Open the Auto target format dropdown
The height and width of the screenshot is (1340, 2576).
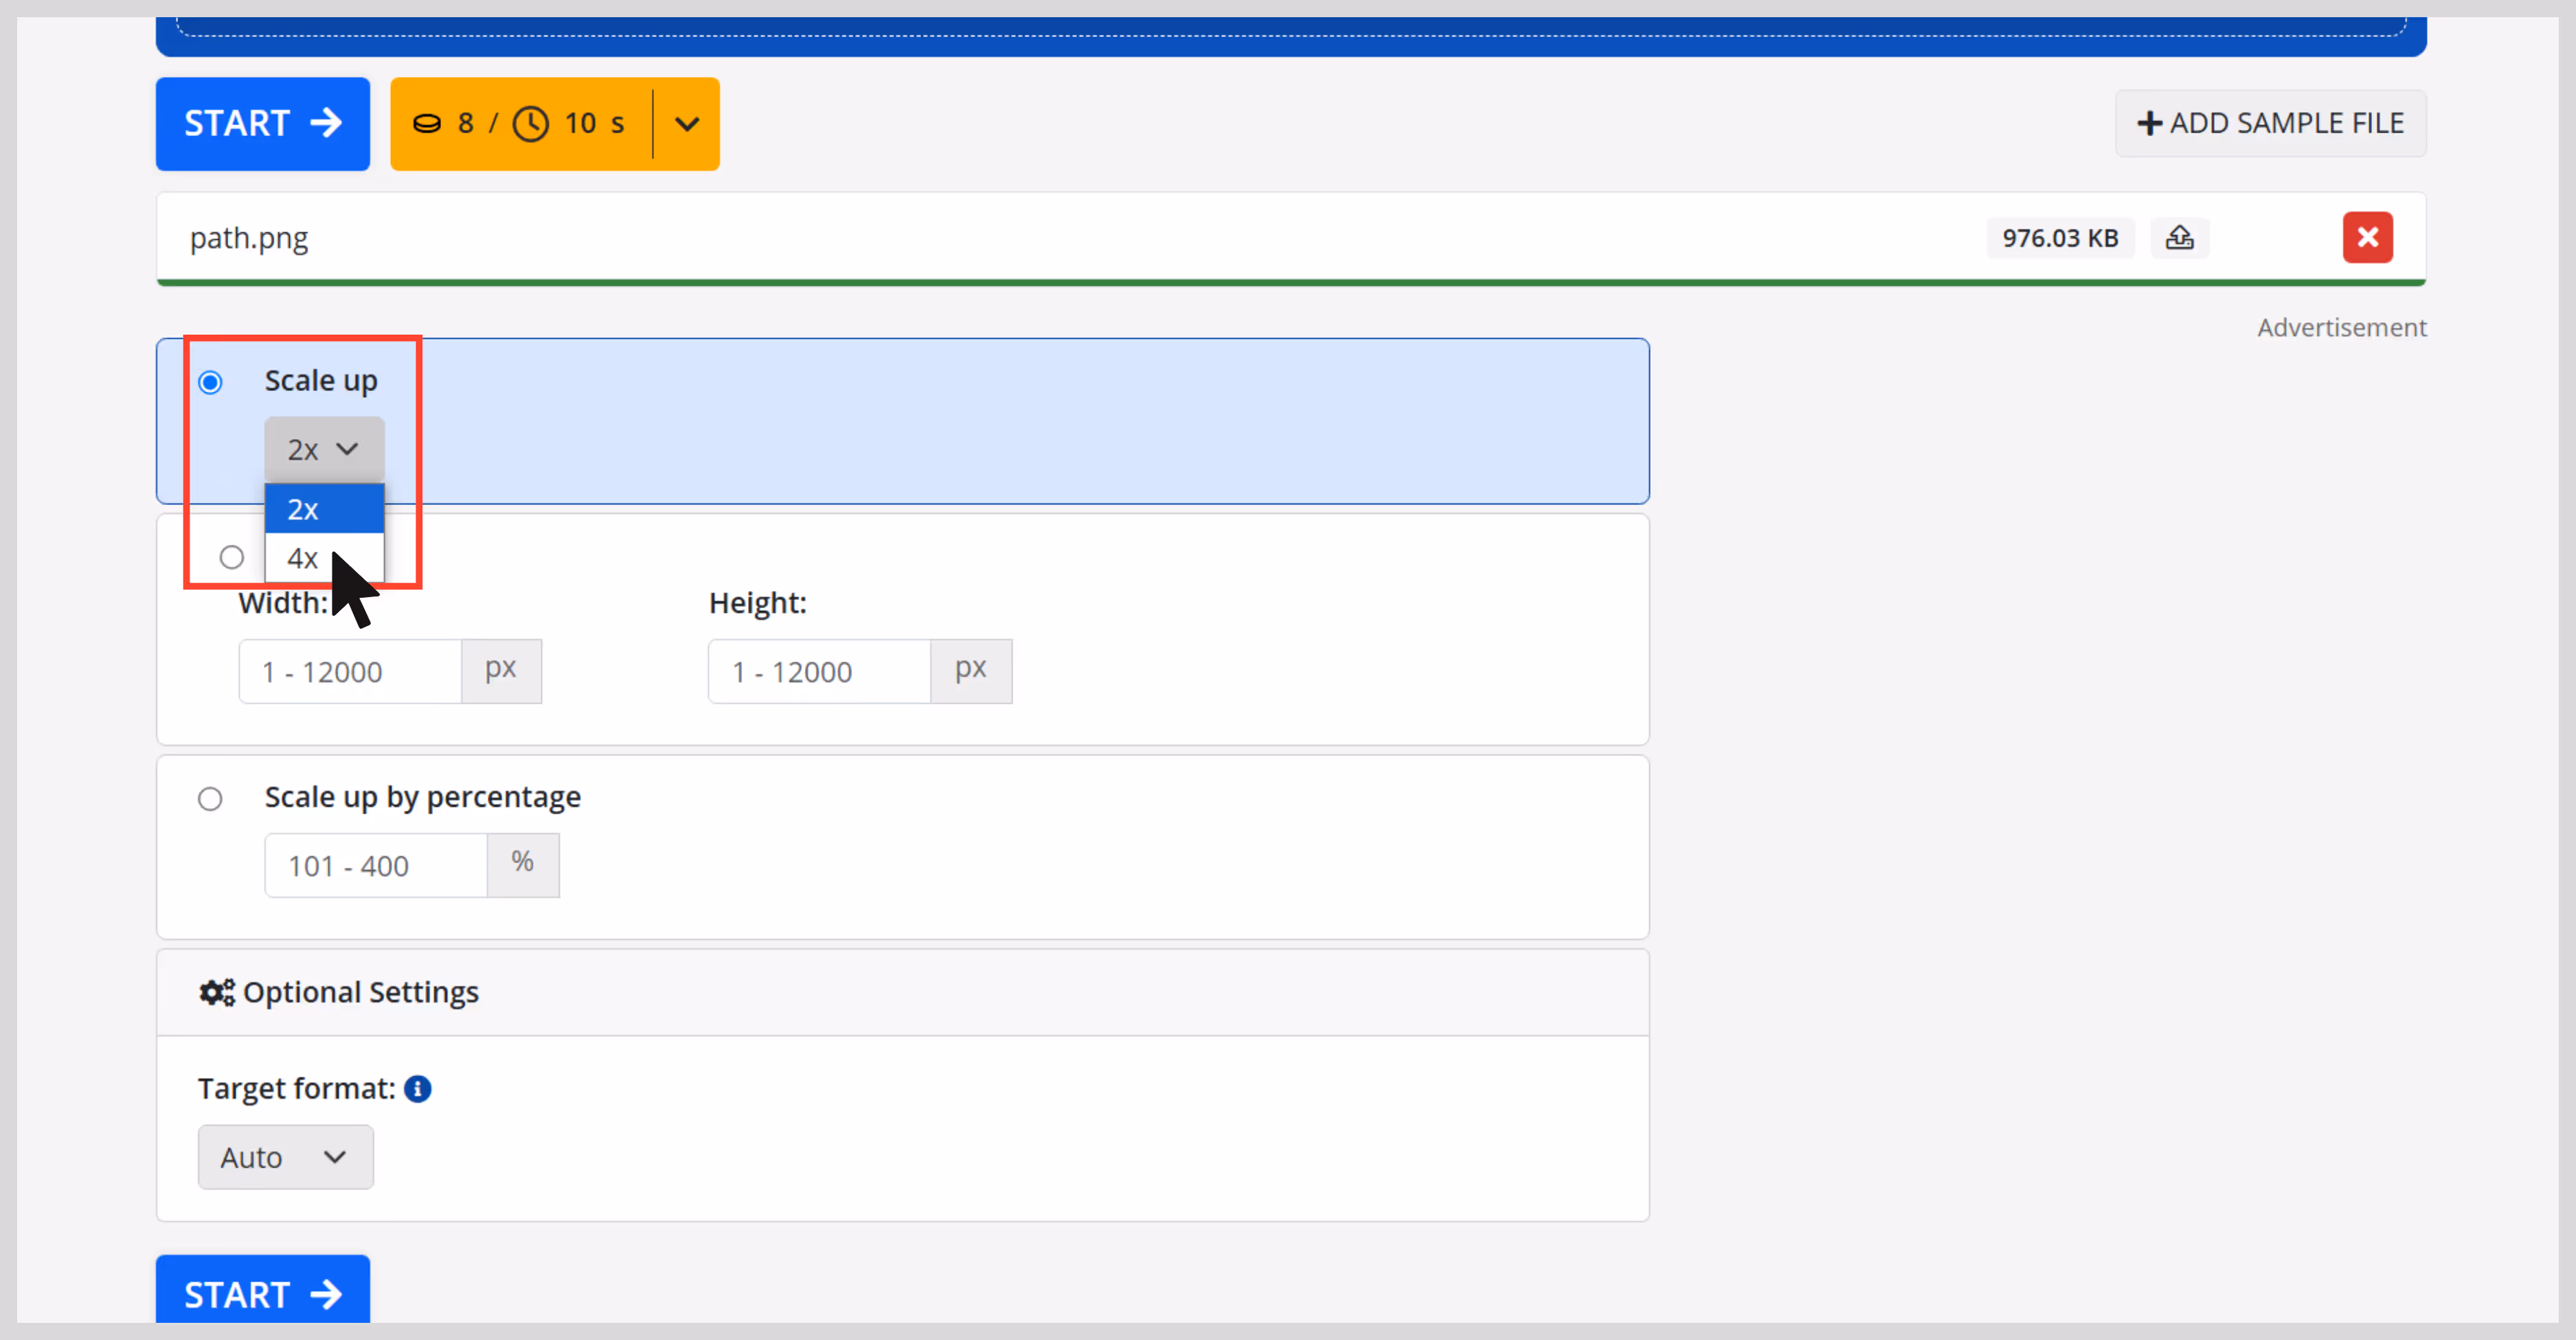click(x=286, y=1157)
